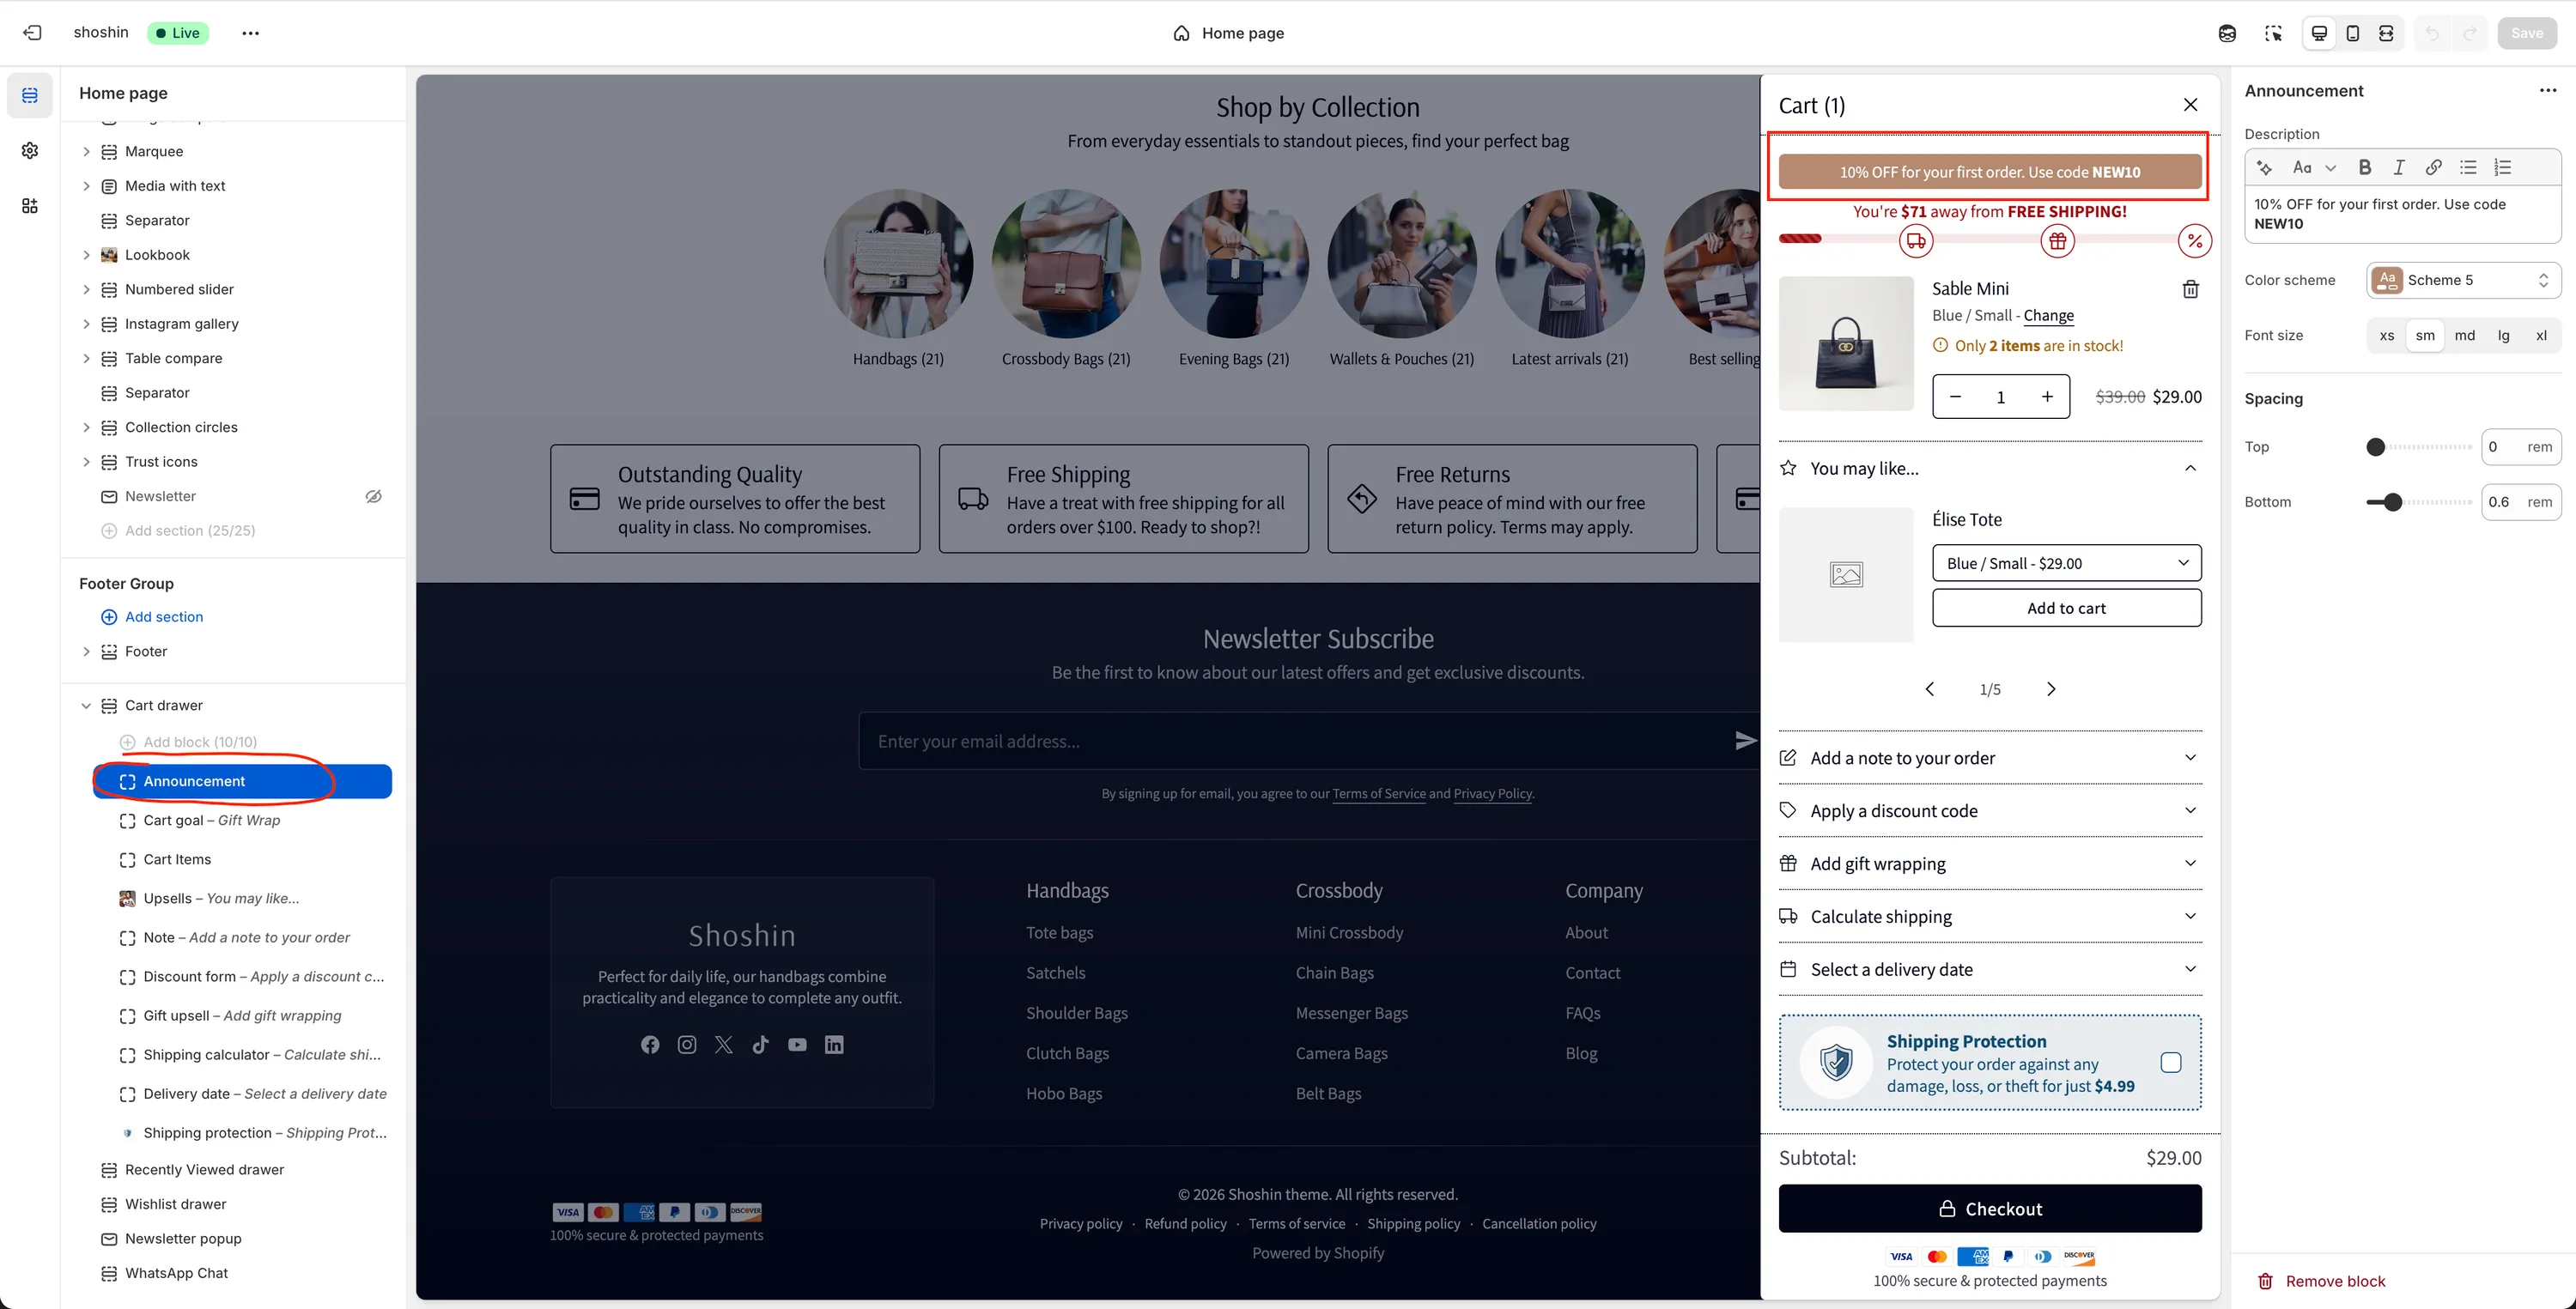Open Élise Tote variant dropdown
2576x1309 pixels.
[x=2066, y=563]
